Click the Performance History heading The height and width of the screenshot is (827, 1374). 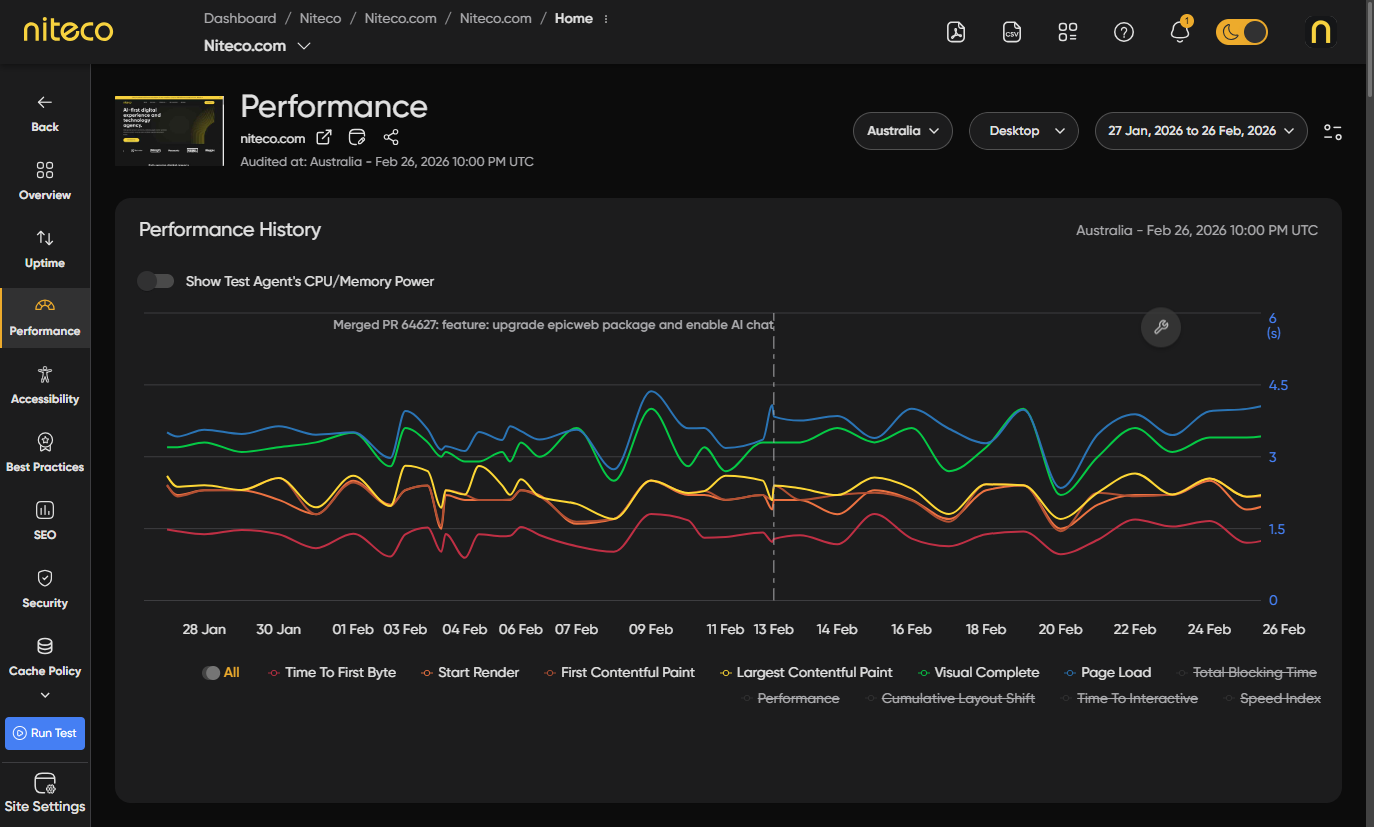pos(230,230)
